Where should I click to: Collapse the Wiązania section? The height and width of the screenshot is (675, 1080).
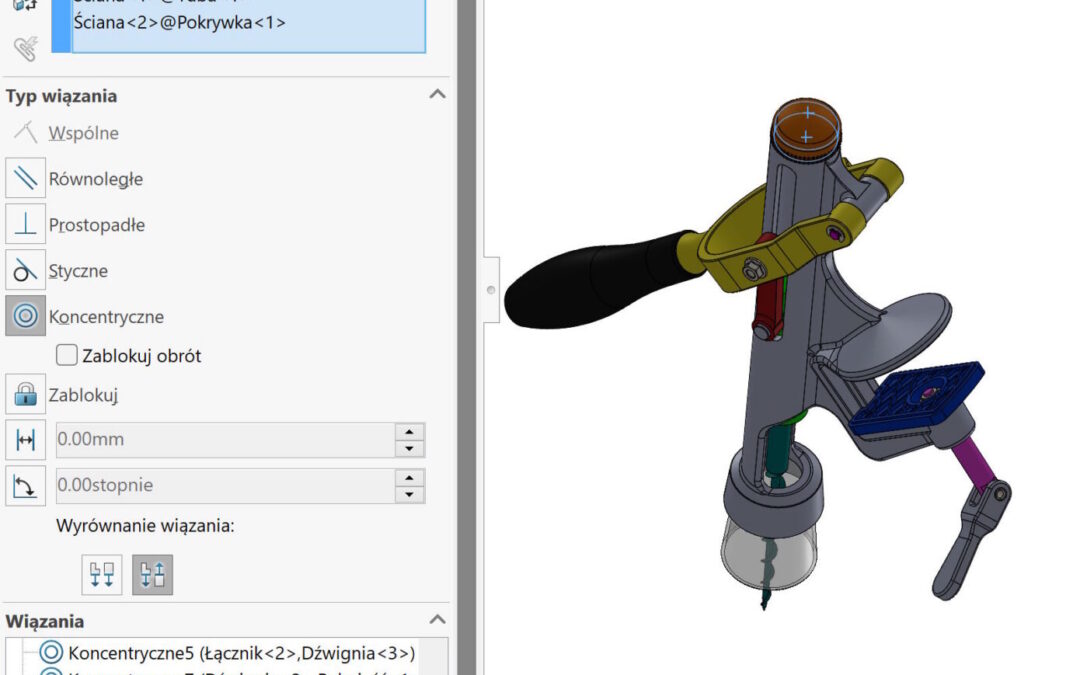pos(437,620)
